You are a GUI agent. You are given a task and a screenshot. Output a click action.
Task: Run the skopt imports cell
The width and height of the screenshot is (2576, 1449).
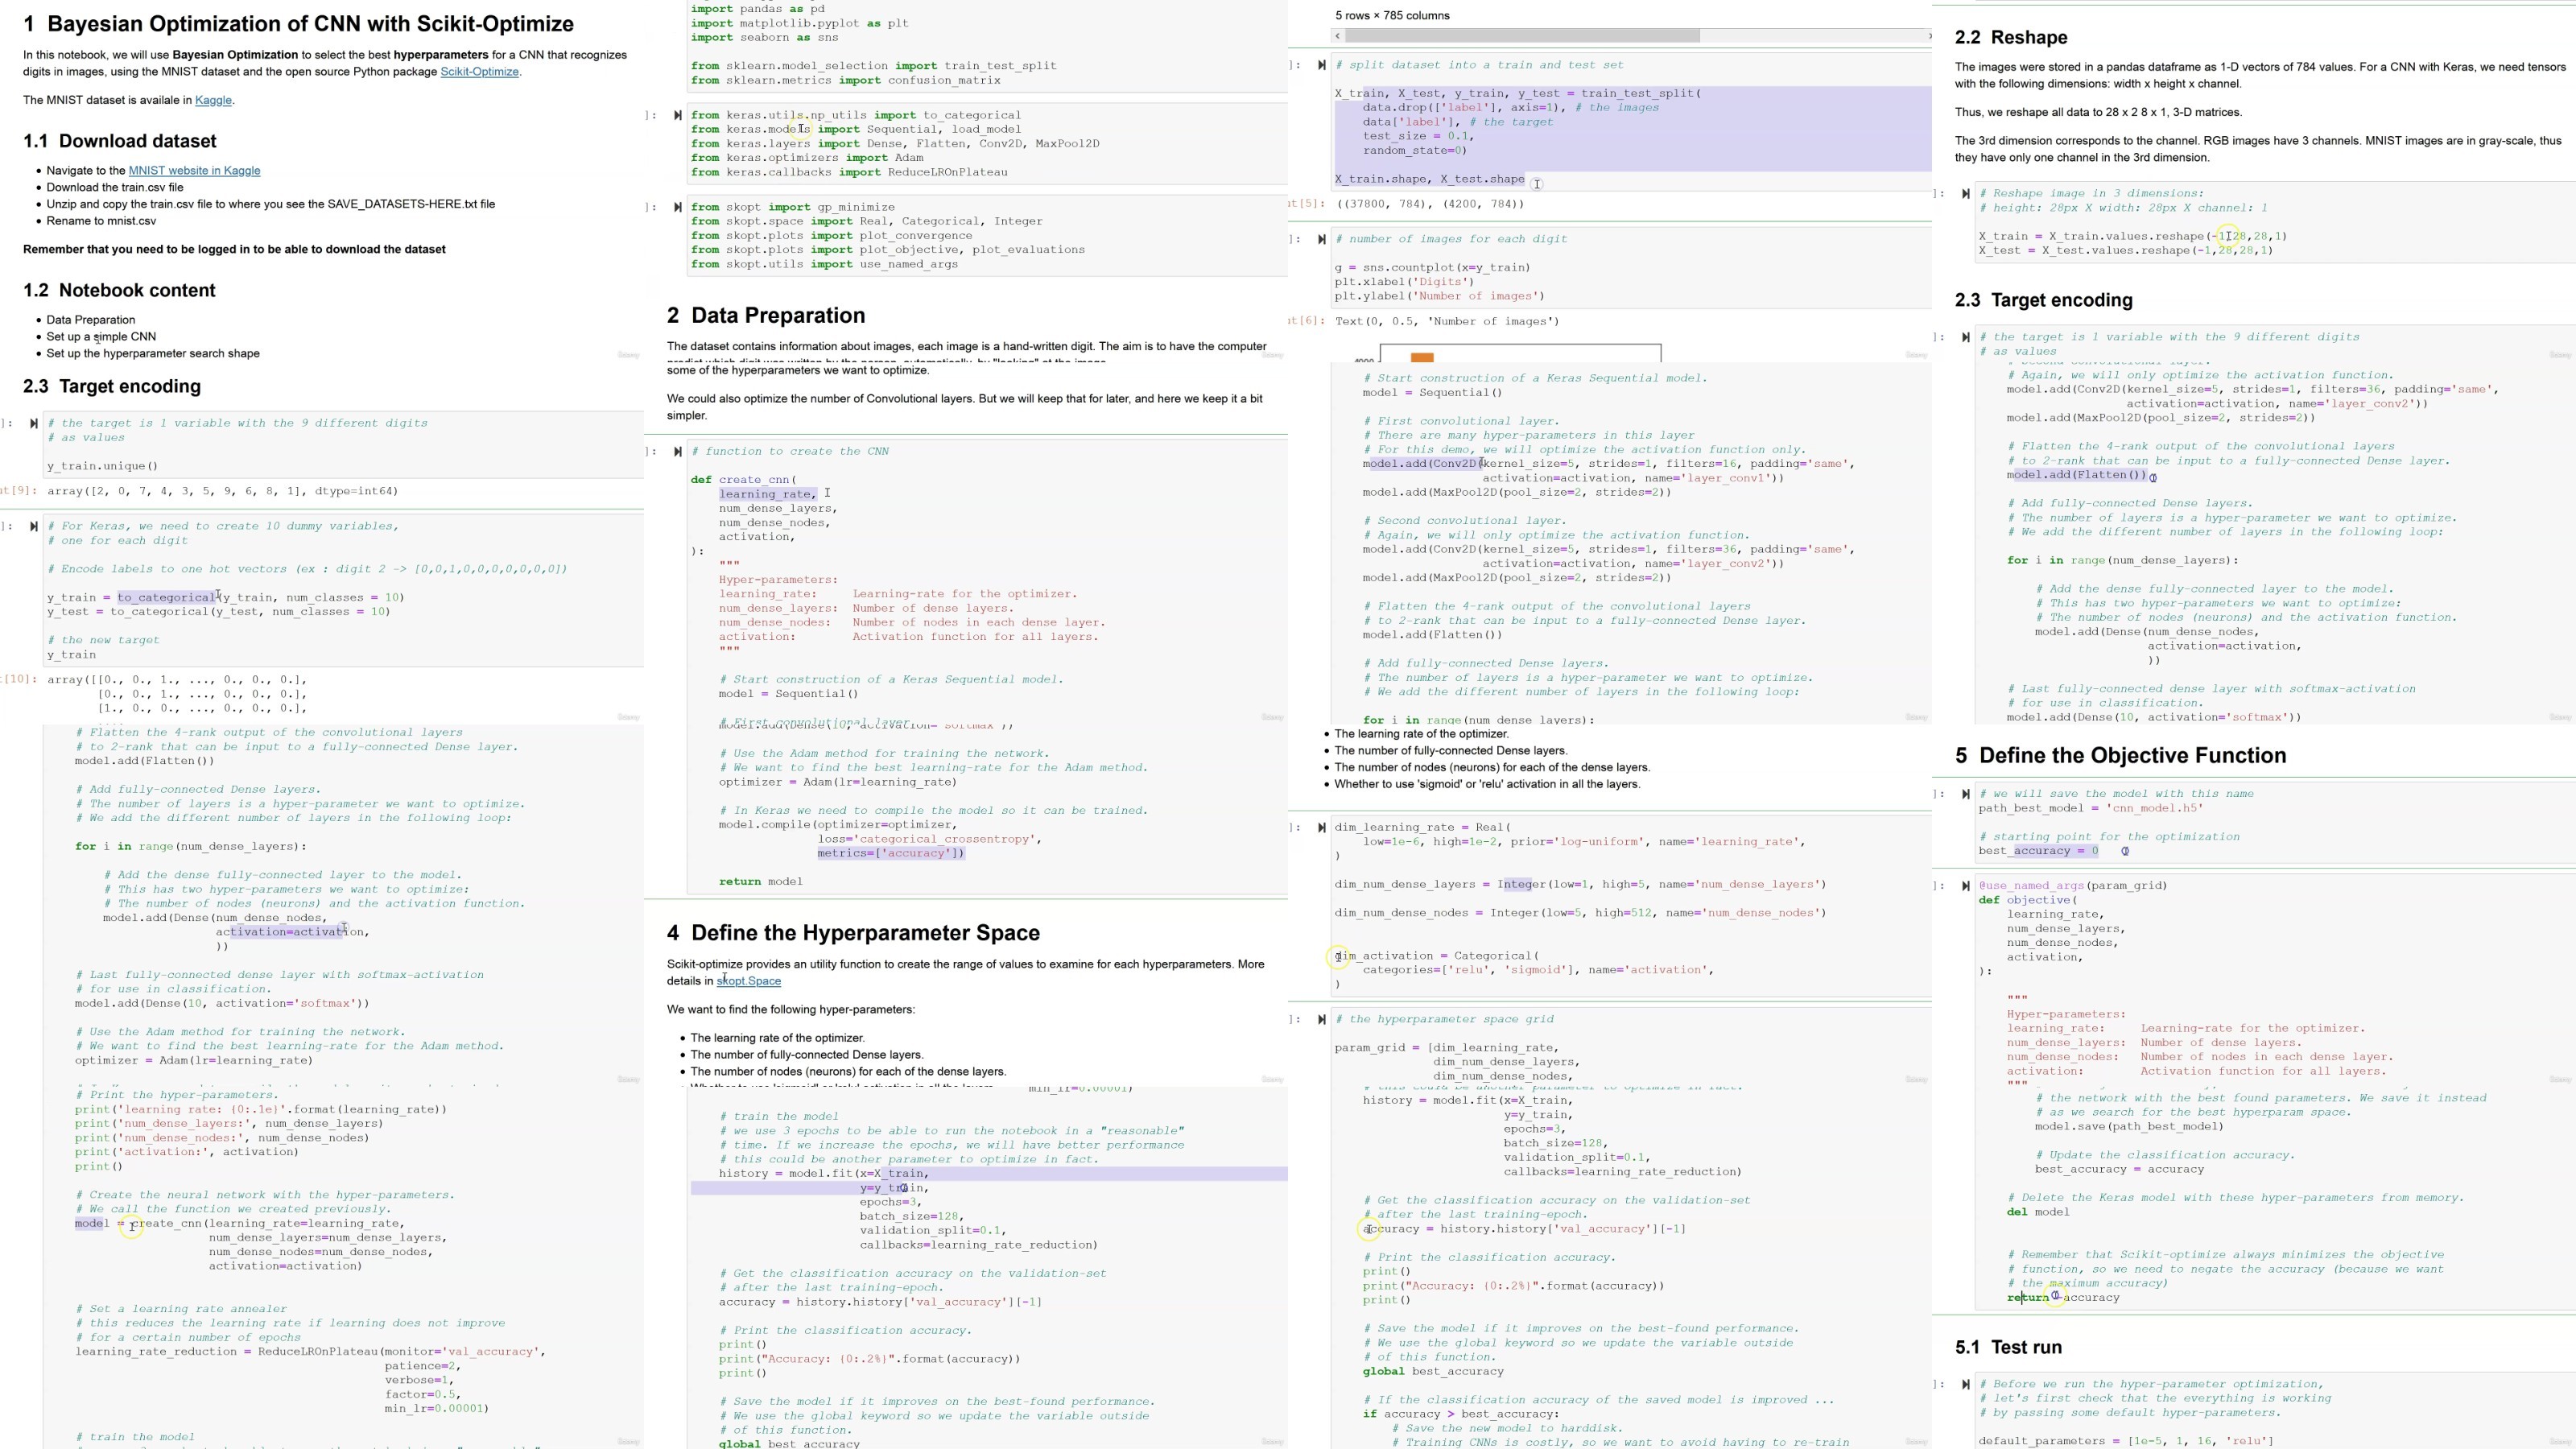point(678,207)
